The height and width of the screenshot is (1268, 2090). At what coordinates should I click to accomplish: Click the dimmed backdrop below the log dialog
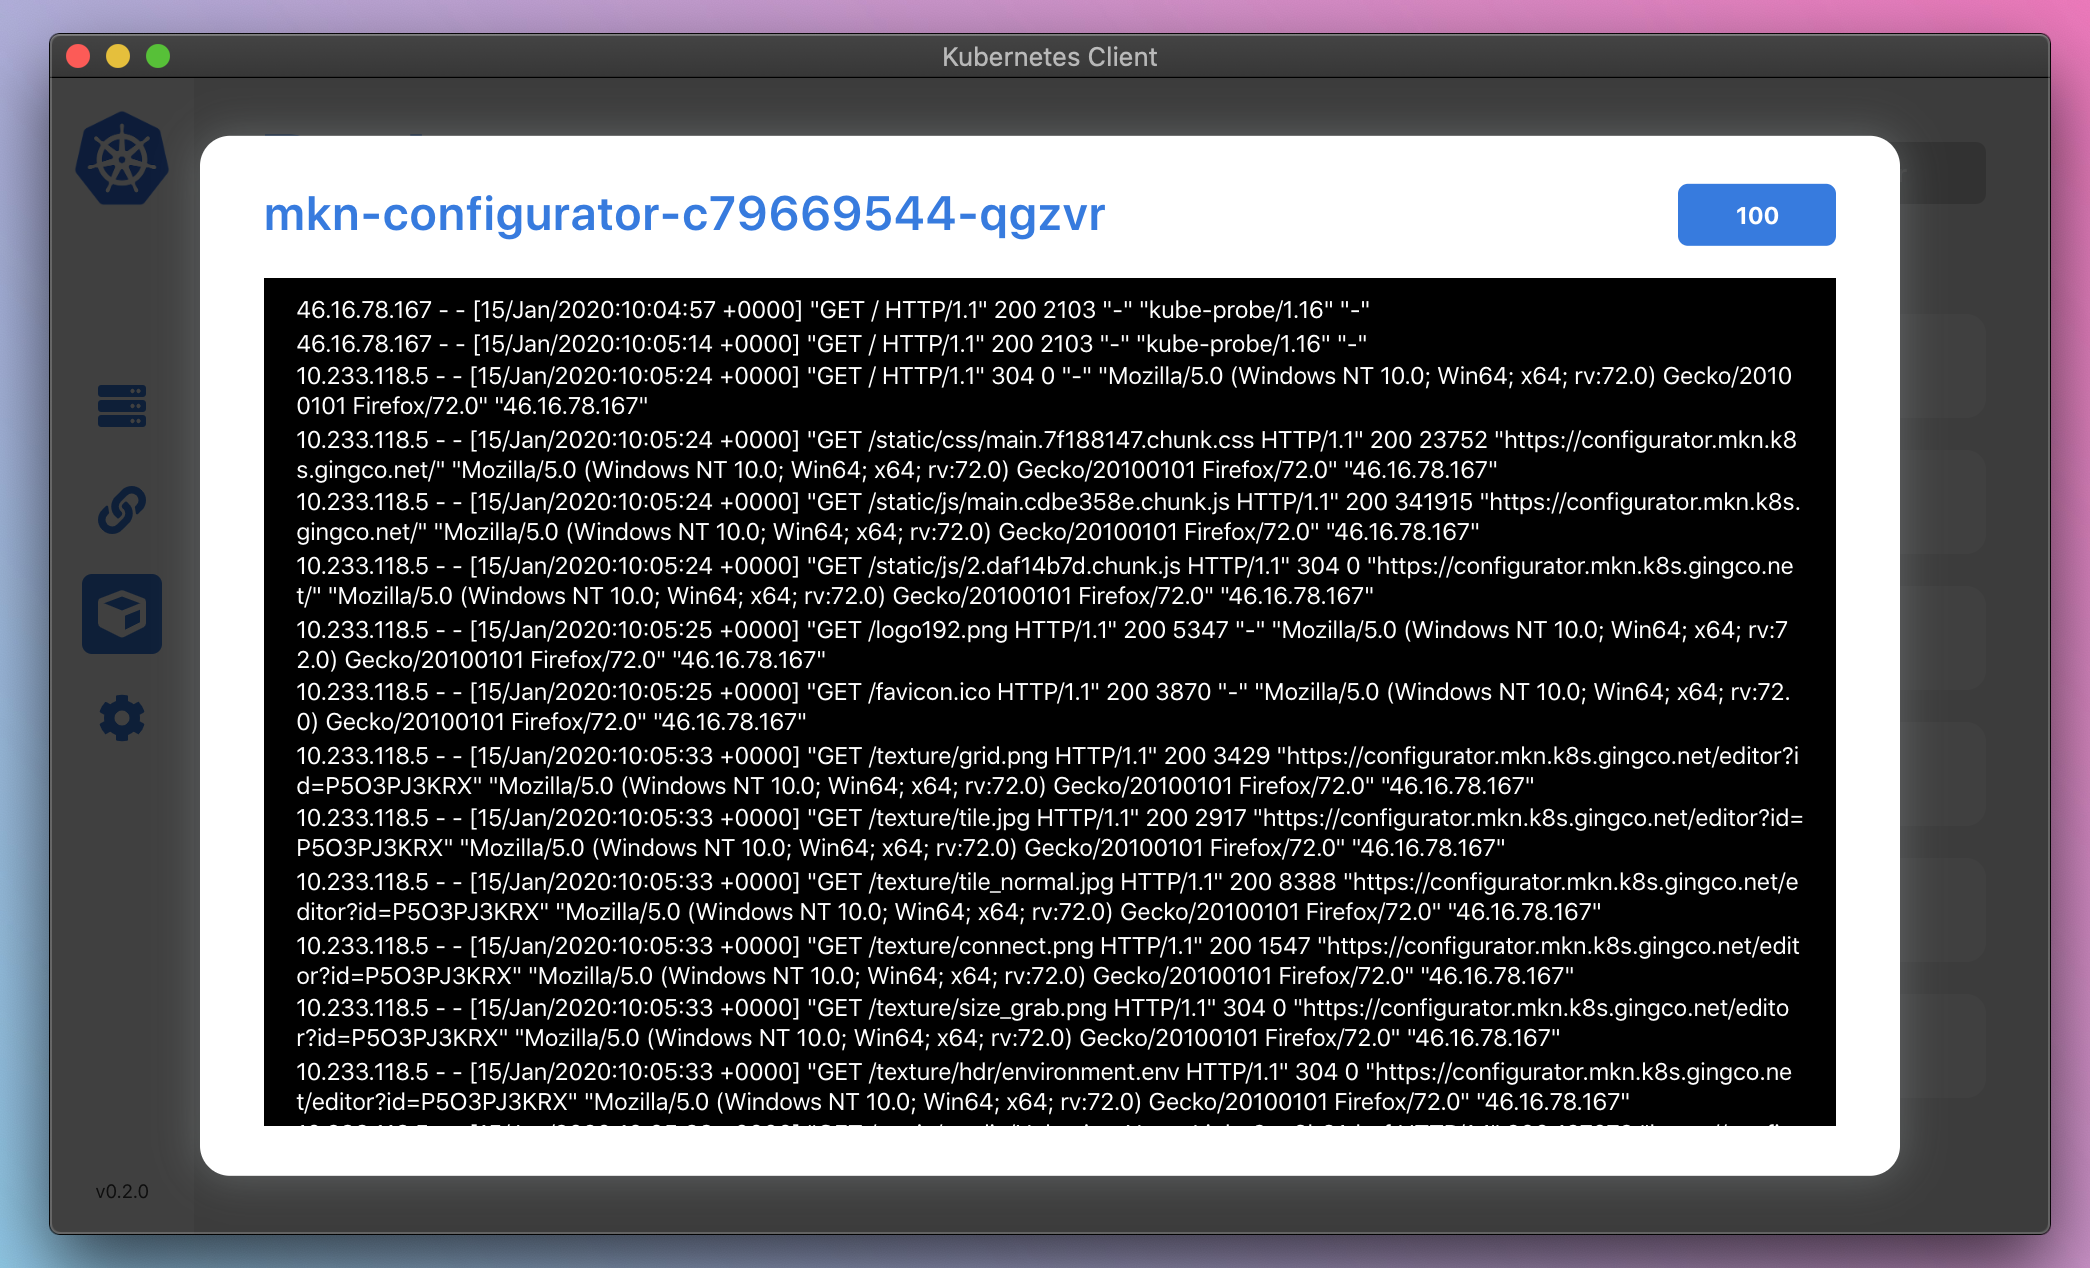point(1050,1204)
